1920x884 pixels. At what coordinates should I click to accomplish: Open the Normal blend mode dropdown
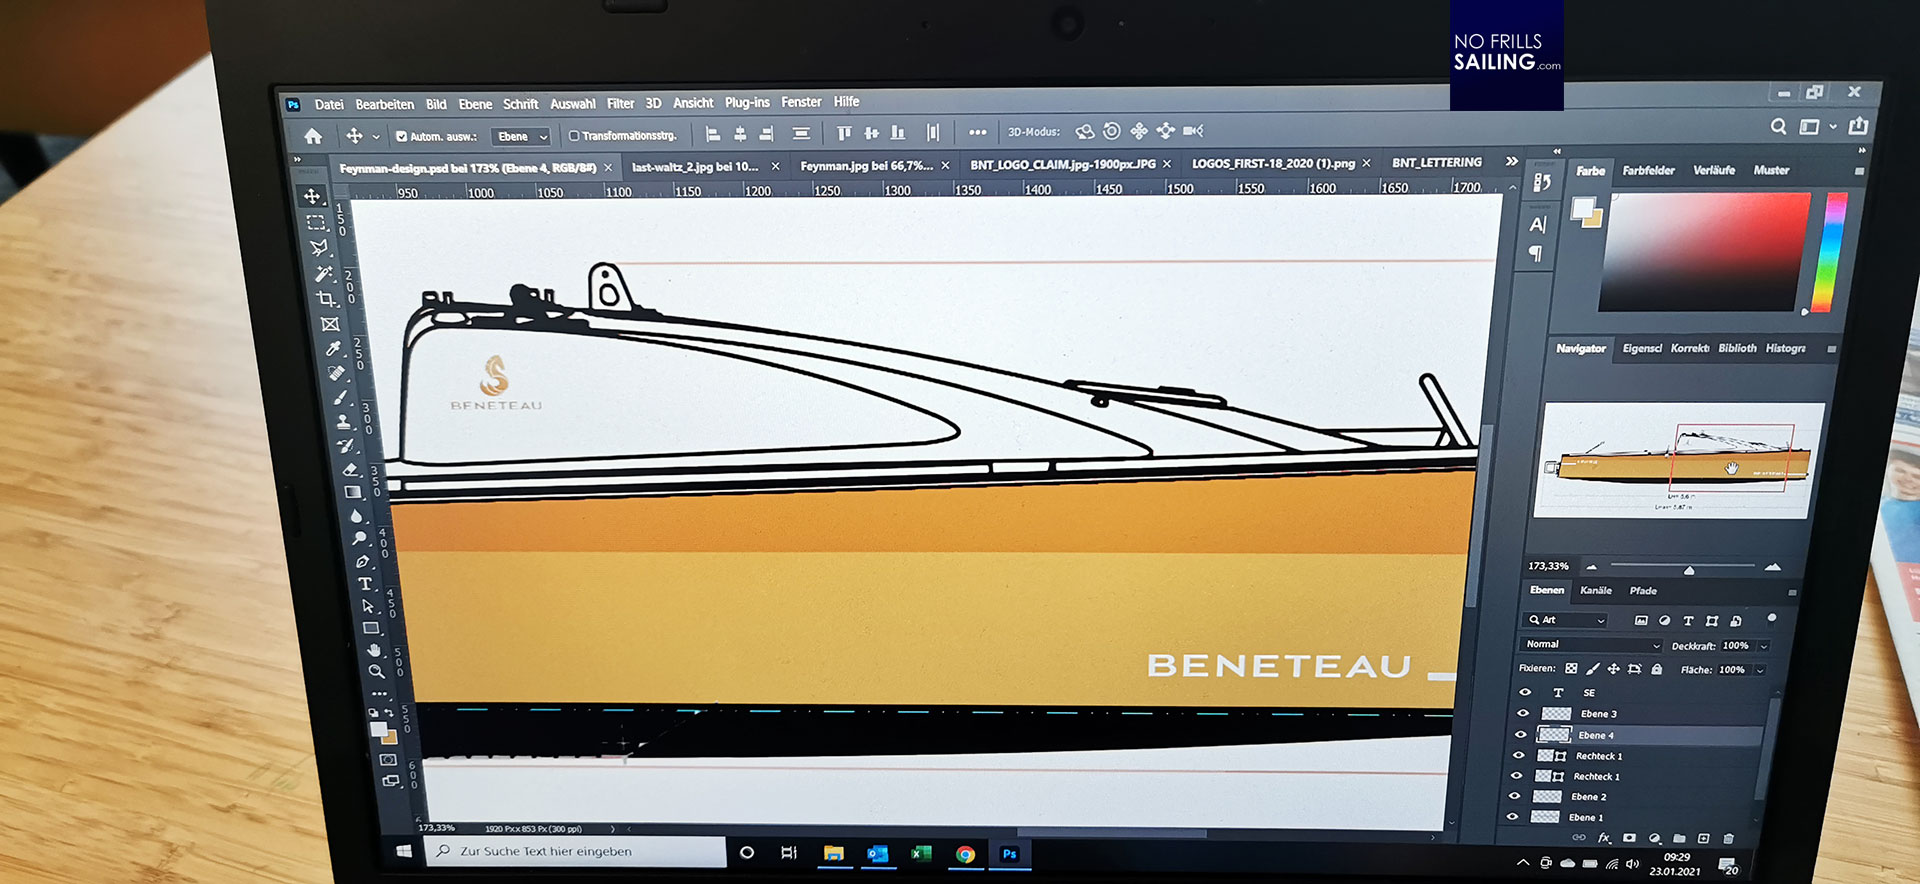(x=1590, y=645)
